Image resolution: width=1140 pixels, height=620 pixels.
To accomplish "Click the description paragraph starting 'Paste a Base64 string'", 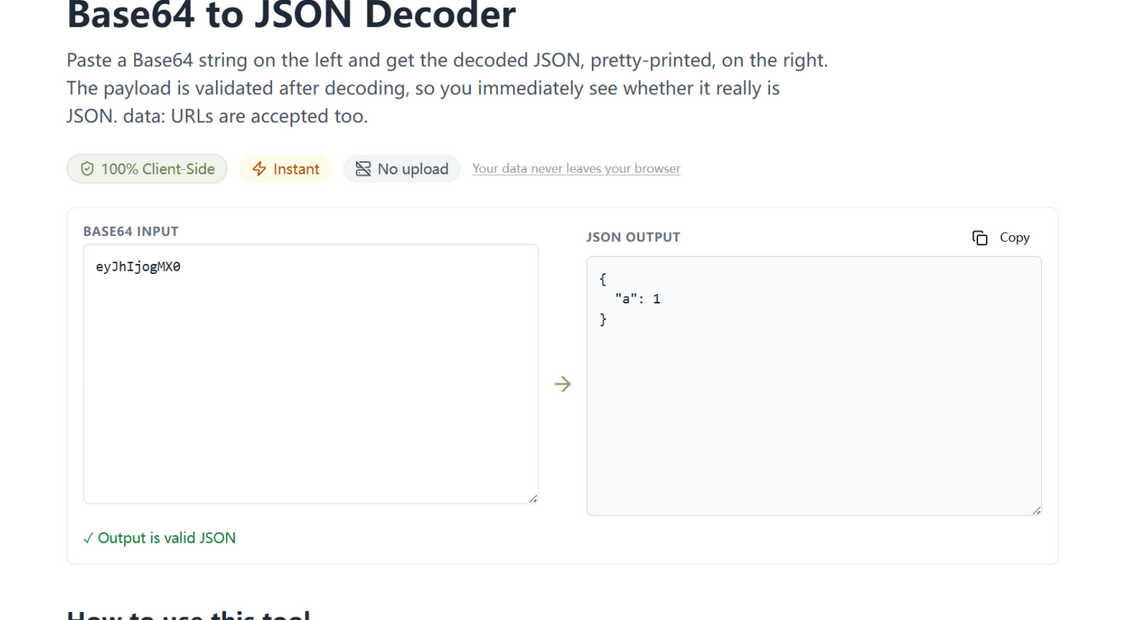I will pos(447,88).
